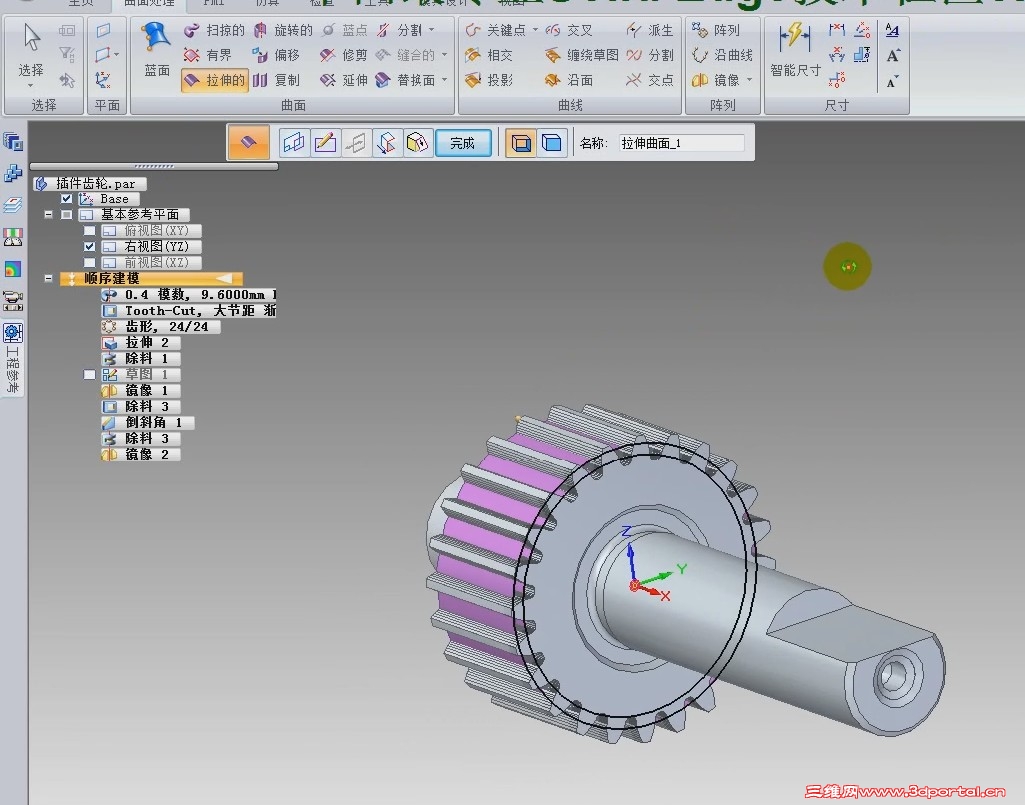Click the 延伸 extend surface tool
This screenshot has height=805, width=1025.
point(344,80)
